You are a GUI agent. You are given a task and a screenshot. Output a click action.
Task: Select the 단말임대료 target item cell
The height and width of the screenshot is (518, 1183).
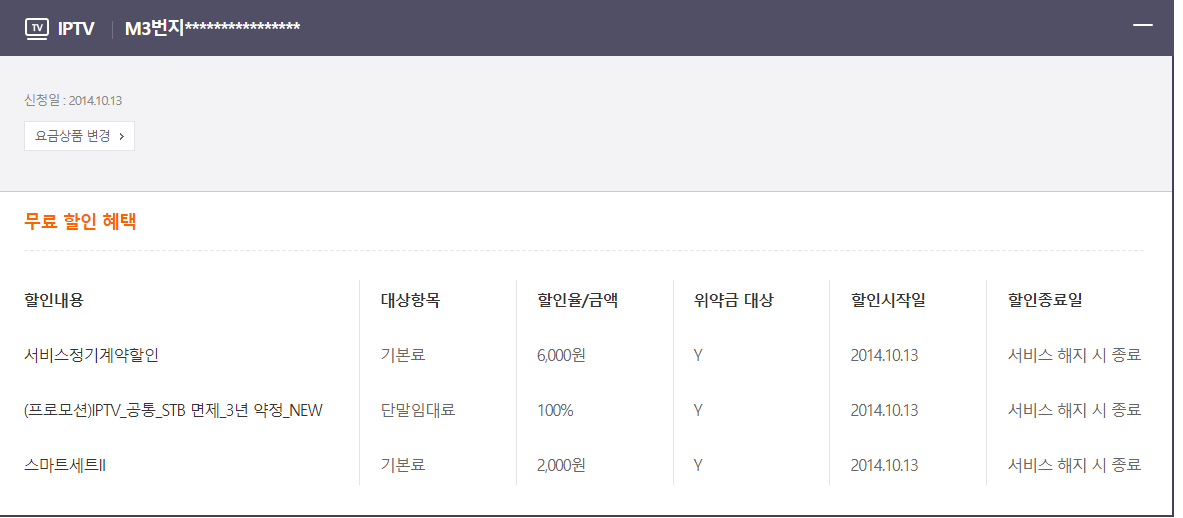[418, 410]
